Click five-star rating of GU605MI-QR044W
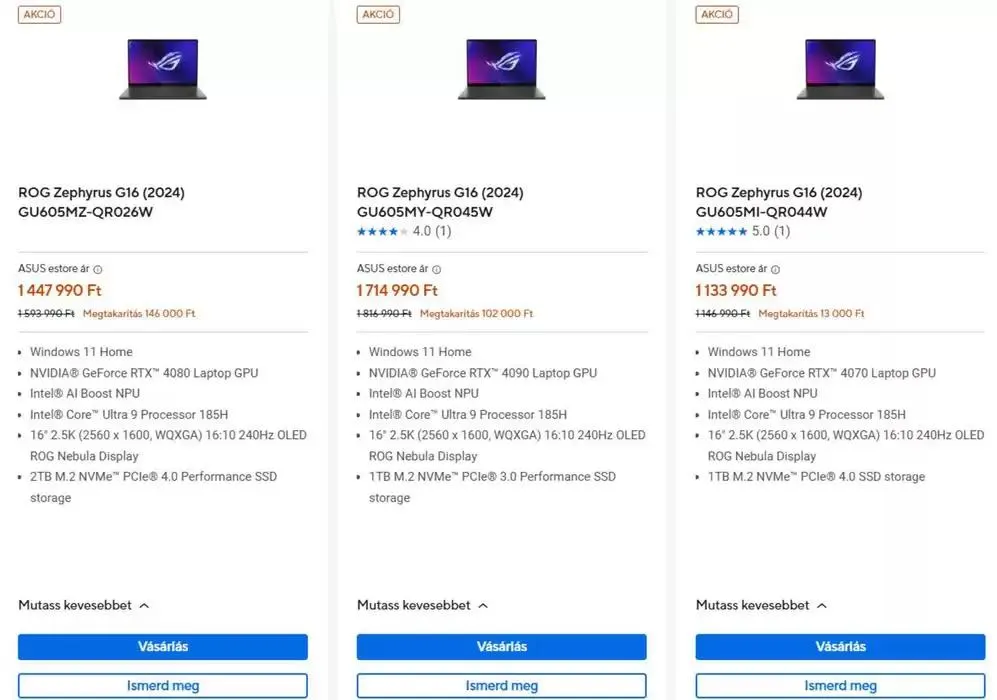 722,232
